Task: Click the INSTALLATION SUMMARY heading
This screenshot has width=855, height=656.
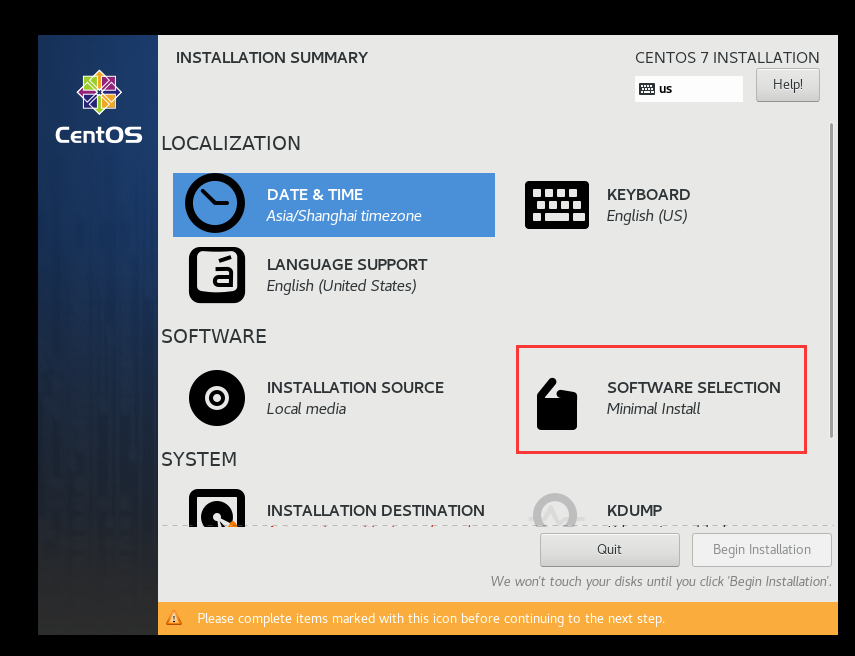Action: click(272, 58)
